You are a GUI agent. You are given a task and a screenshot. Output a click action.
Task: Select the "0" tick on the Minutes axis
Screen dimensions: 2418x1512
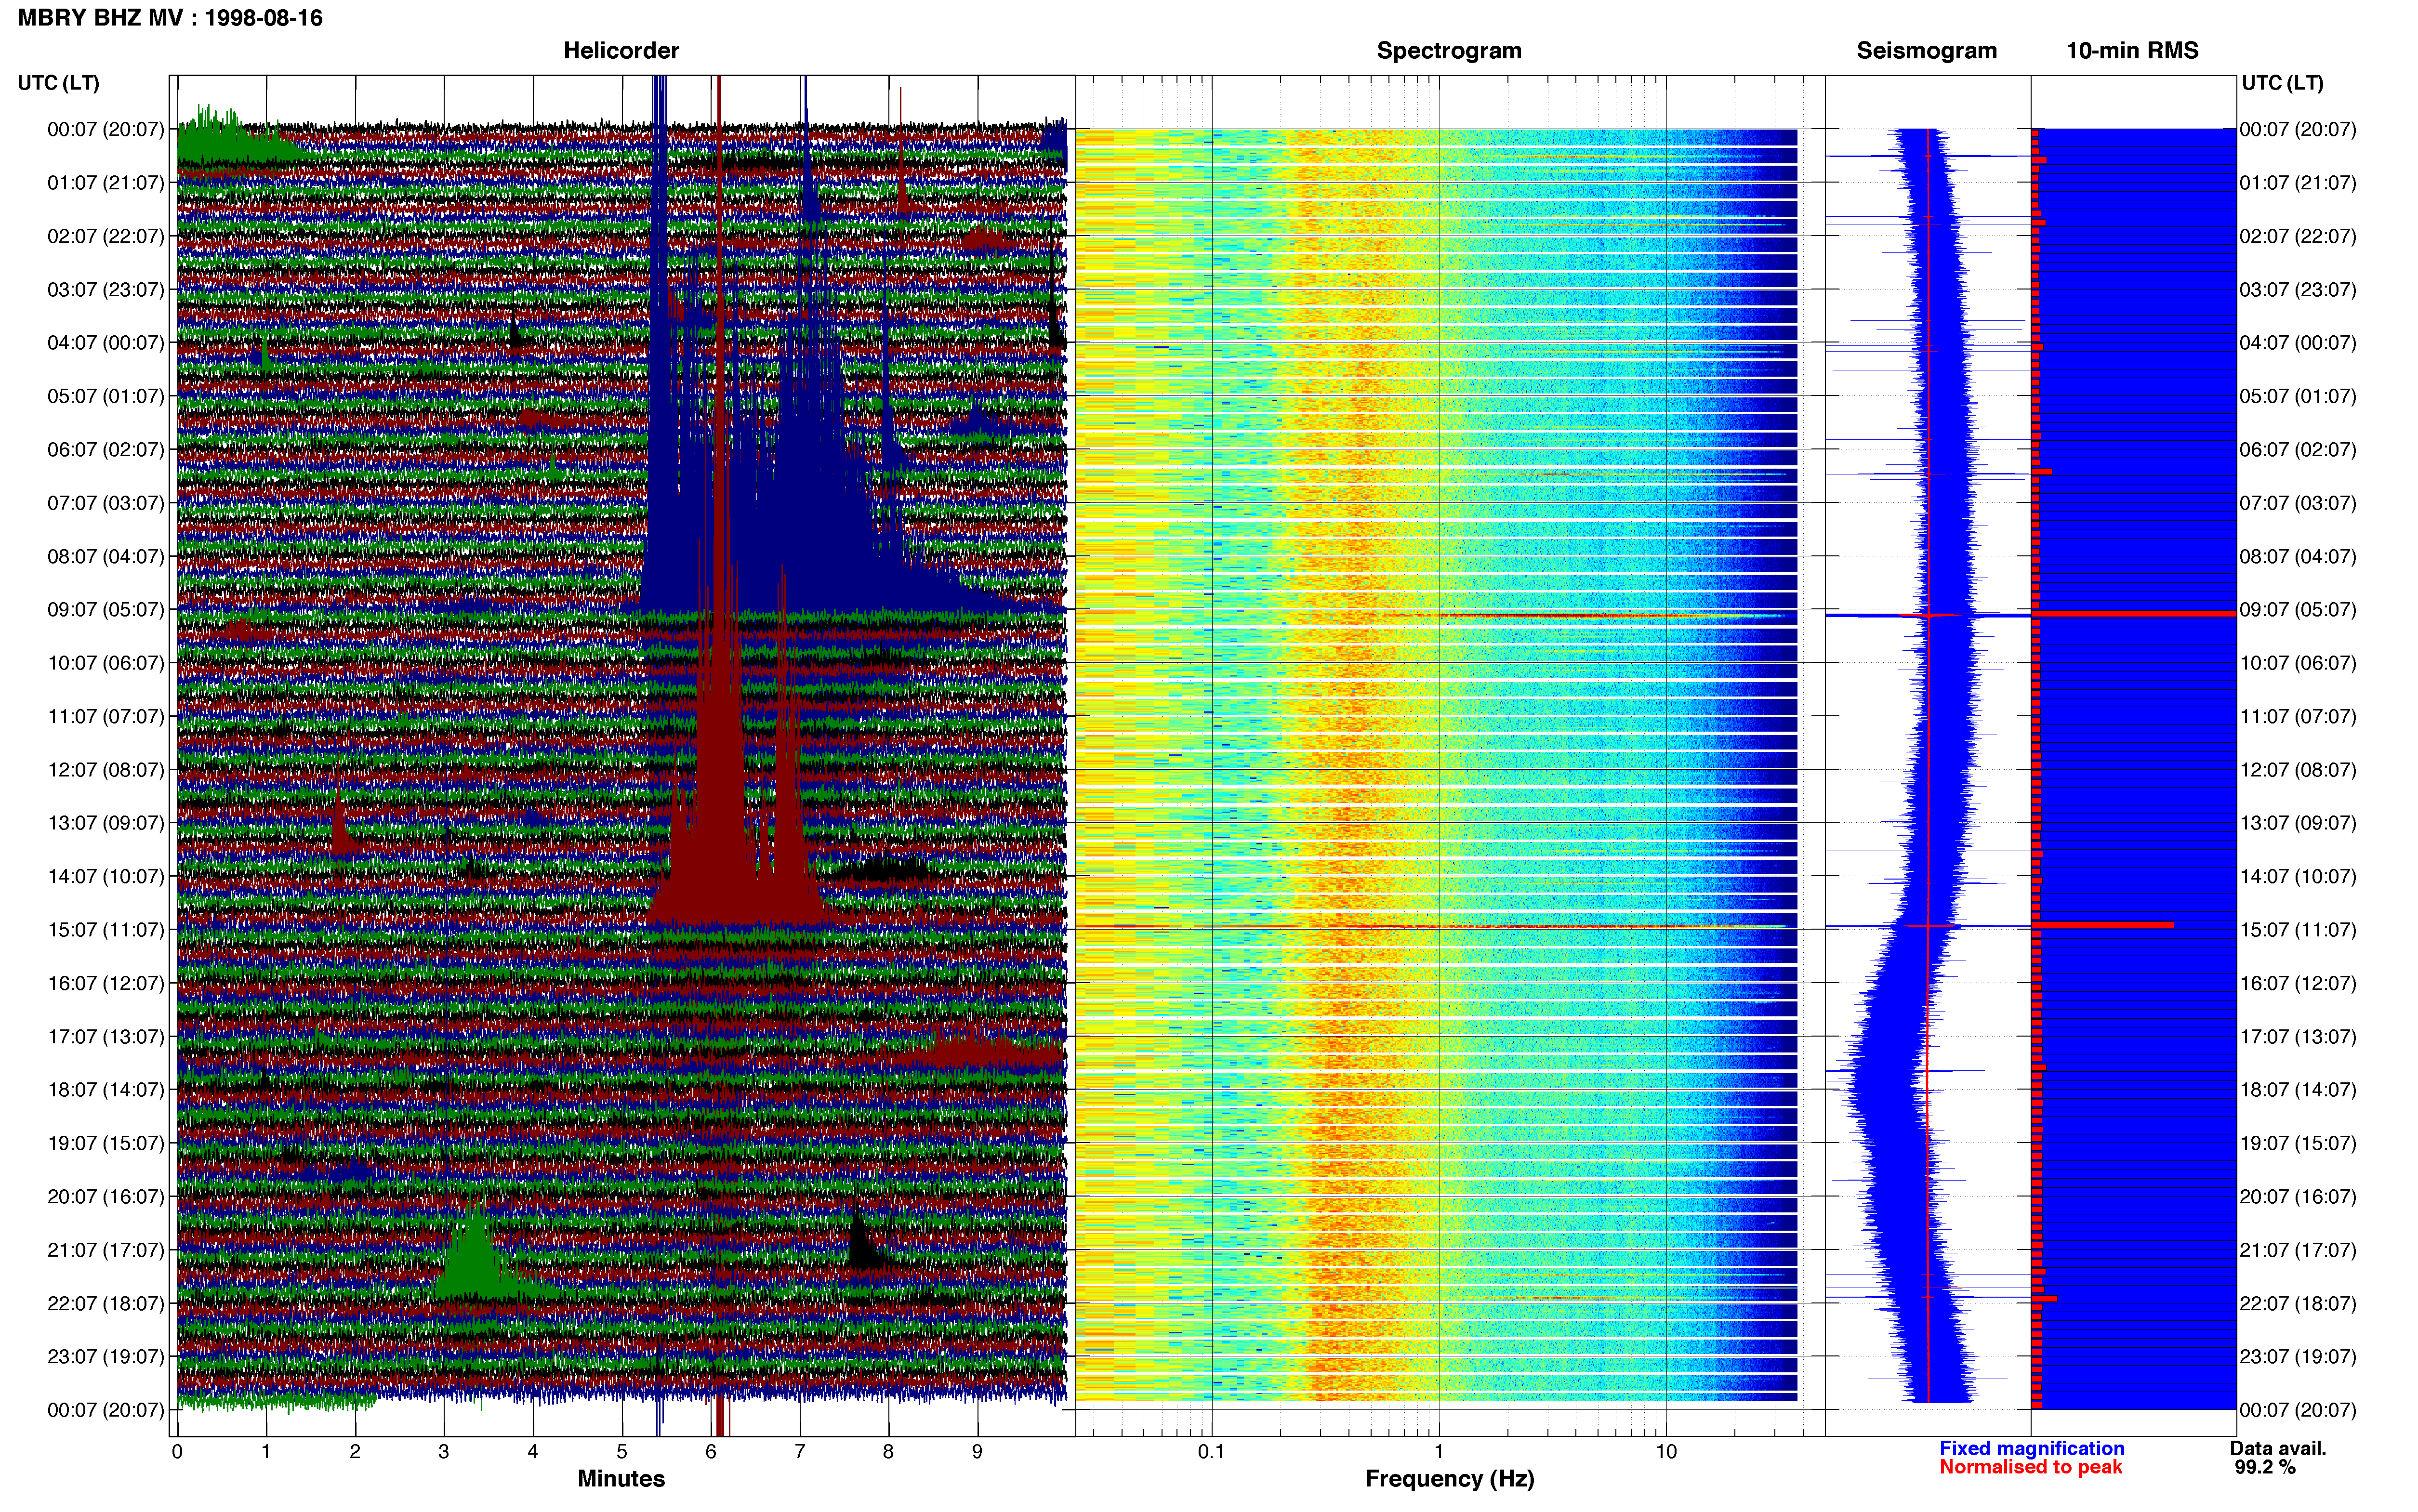(x=177, y=1452)
